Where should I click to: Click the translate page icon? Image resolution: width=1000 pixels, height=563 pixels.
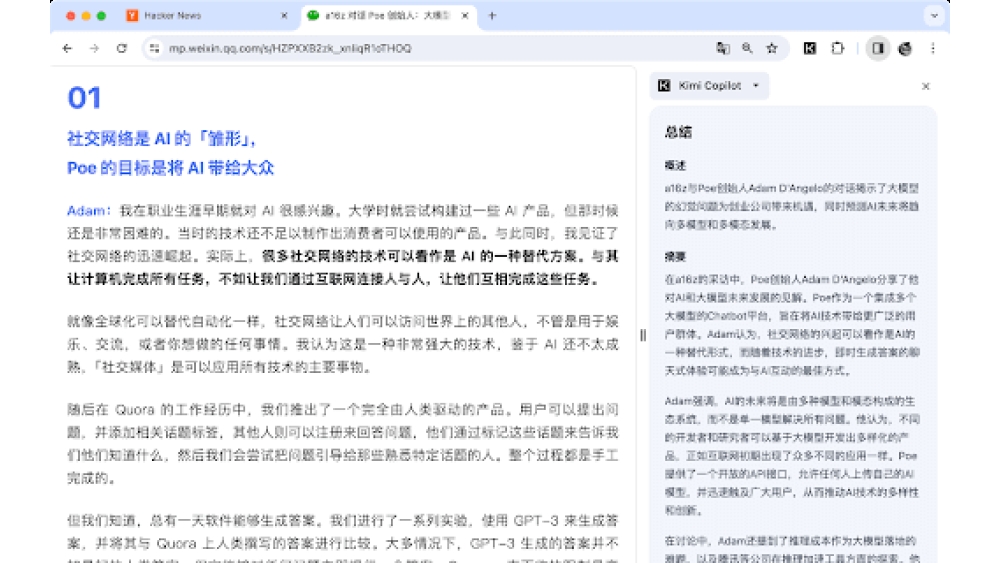723,48
